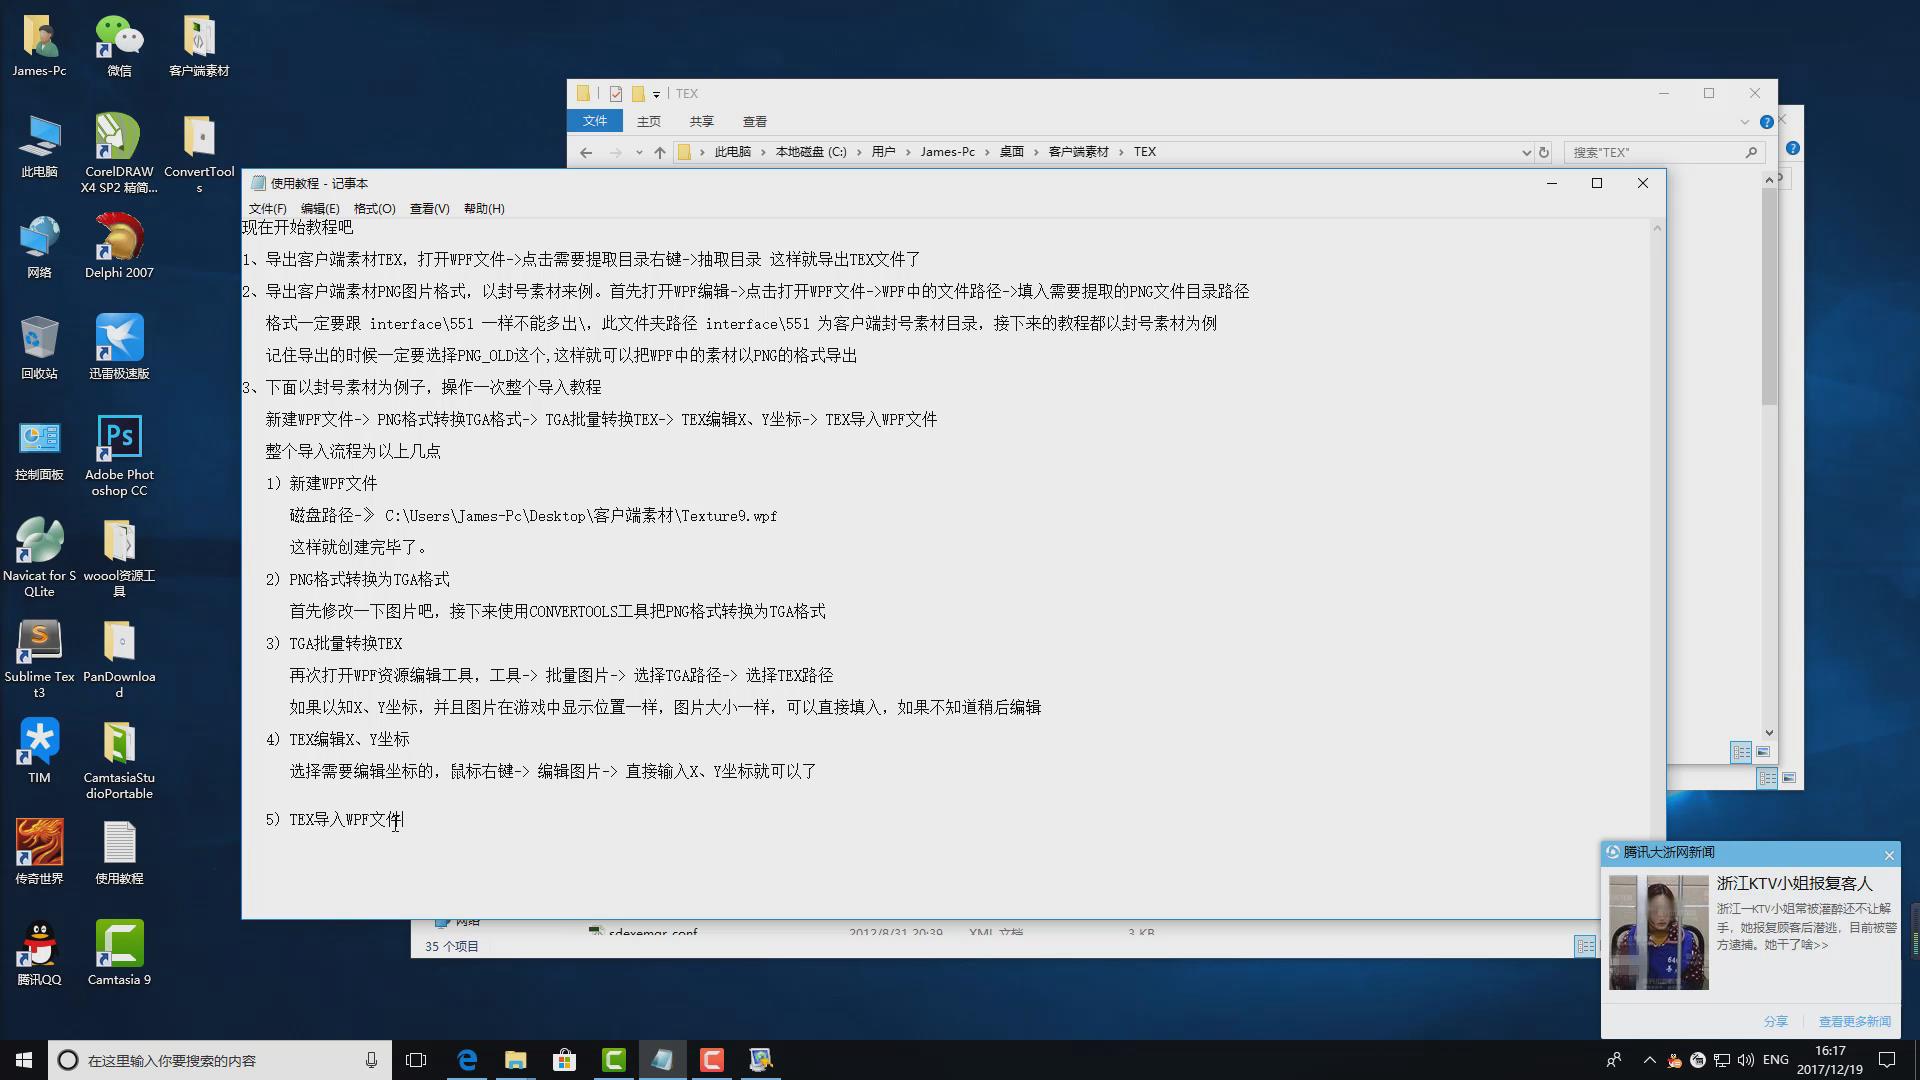Show hidden system tray icons
Image resolution: width=1920 pixels, height=1080 pixels.
(x=1649, y=1060)
